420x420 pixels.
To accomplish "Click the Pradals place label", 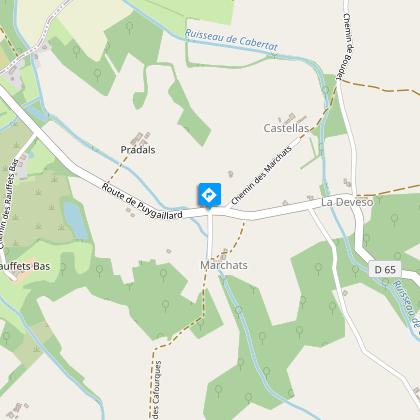I will point(138,150).
